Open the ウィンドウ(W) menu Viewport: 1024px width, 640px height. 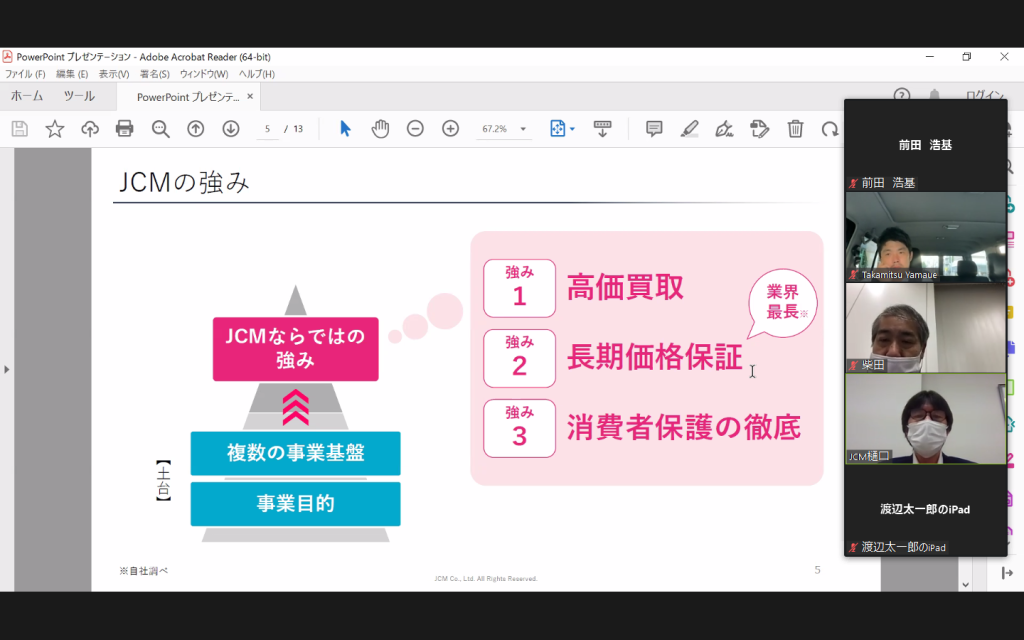point(204,74)
